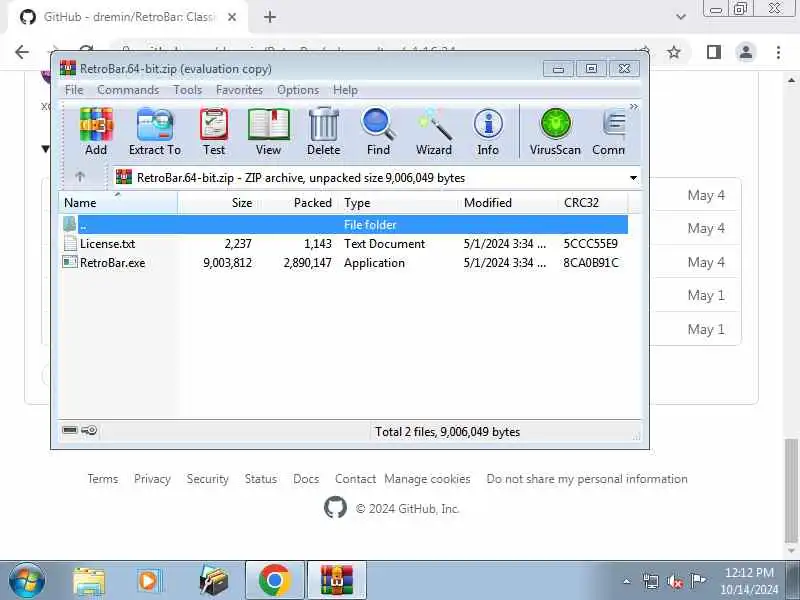
Task: Click the Manage cookies footer link
Action: 428,479
